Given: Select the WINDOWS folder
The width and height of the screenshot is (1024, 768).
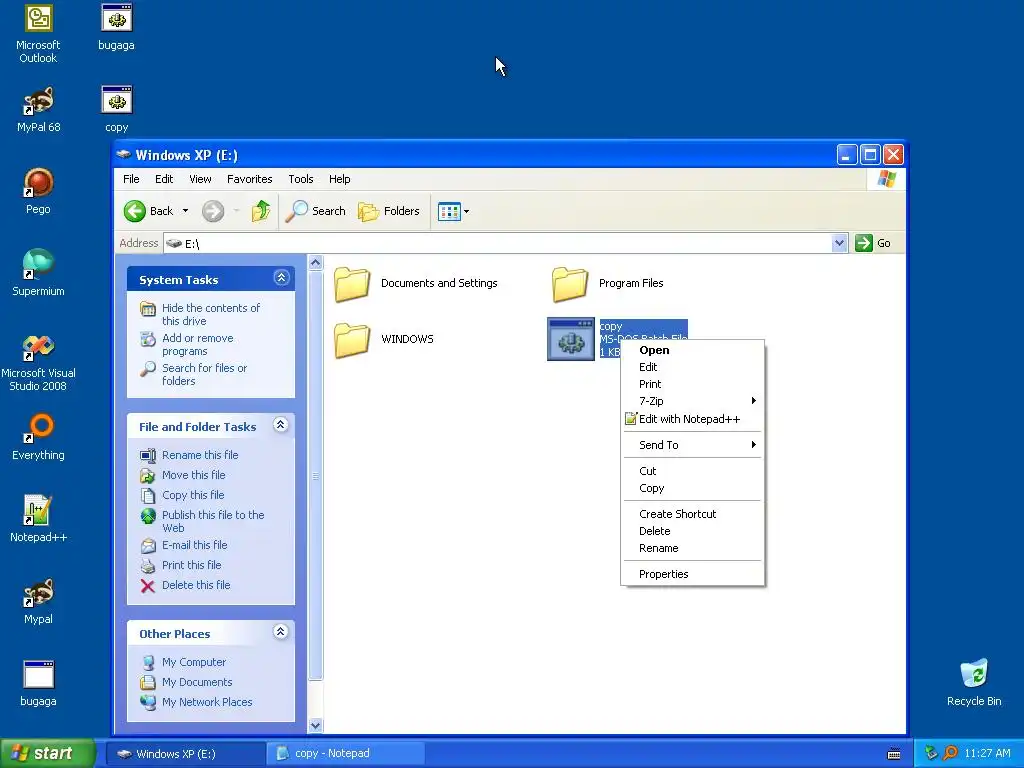Looking at the screenshot, I should pyautogui.click(x=384, y=340).
